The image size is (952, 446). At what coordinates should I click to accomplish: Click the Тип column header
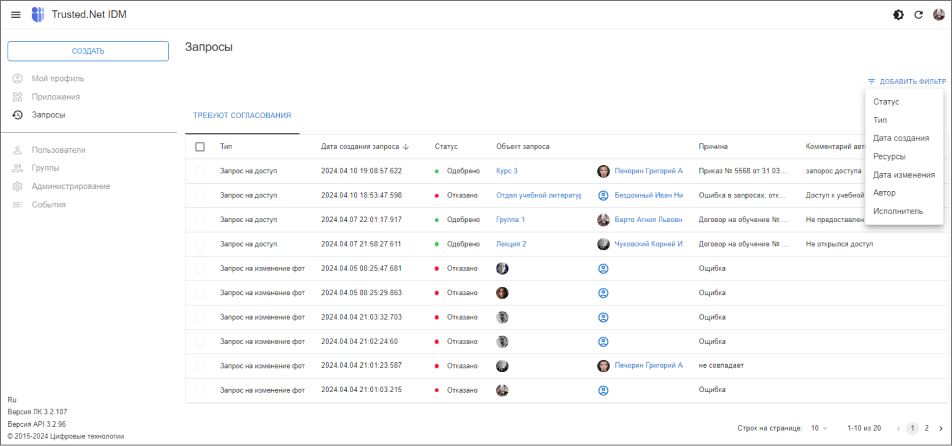tap(226, 147)
